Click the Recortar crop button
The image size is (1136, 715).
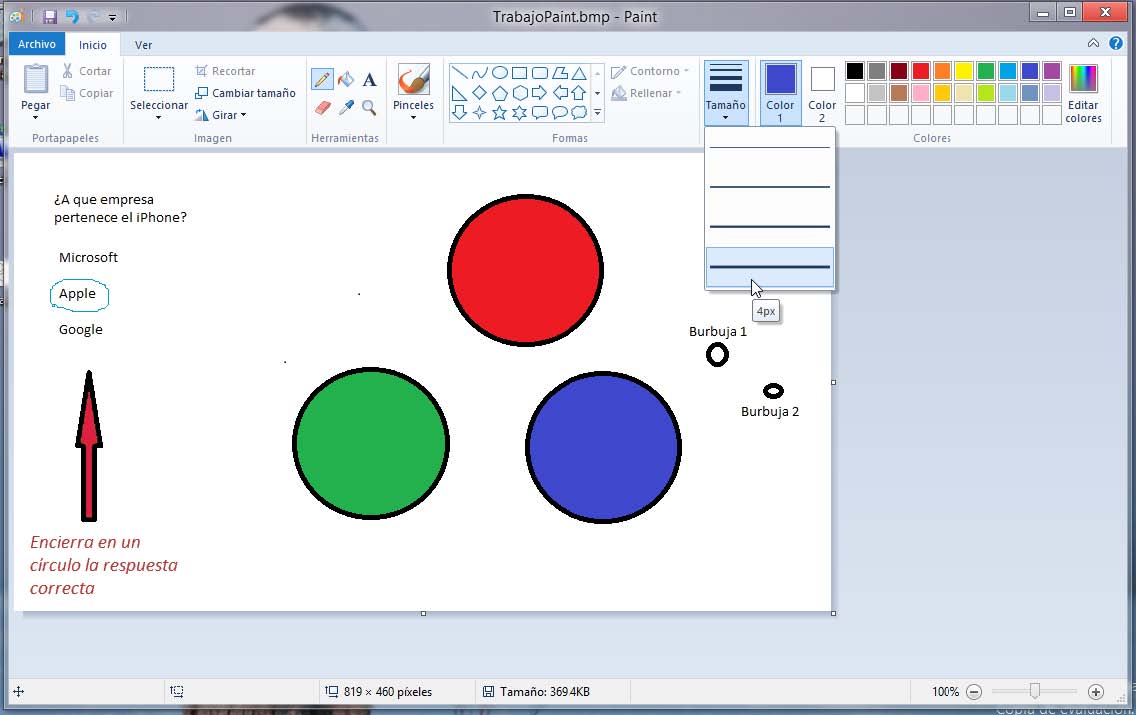[225, 71]
